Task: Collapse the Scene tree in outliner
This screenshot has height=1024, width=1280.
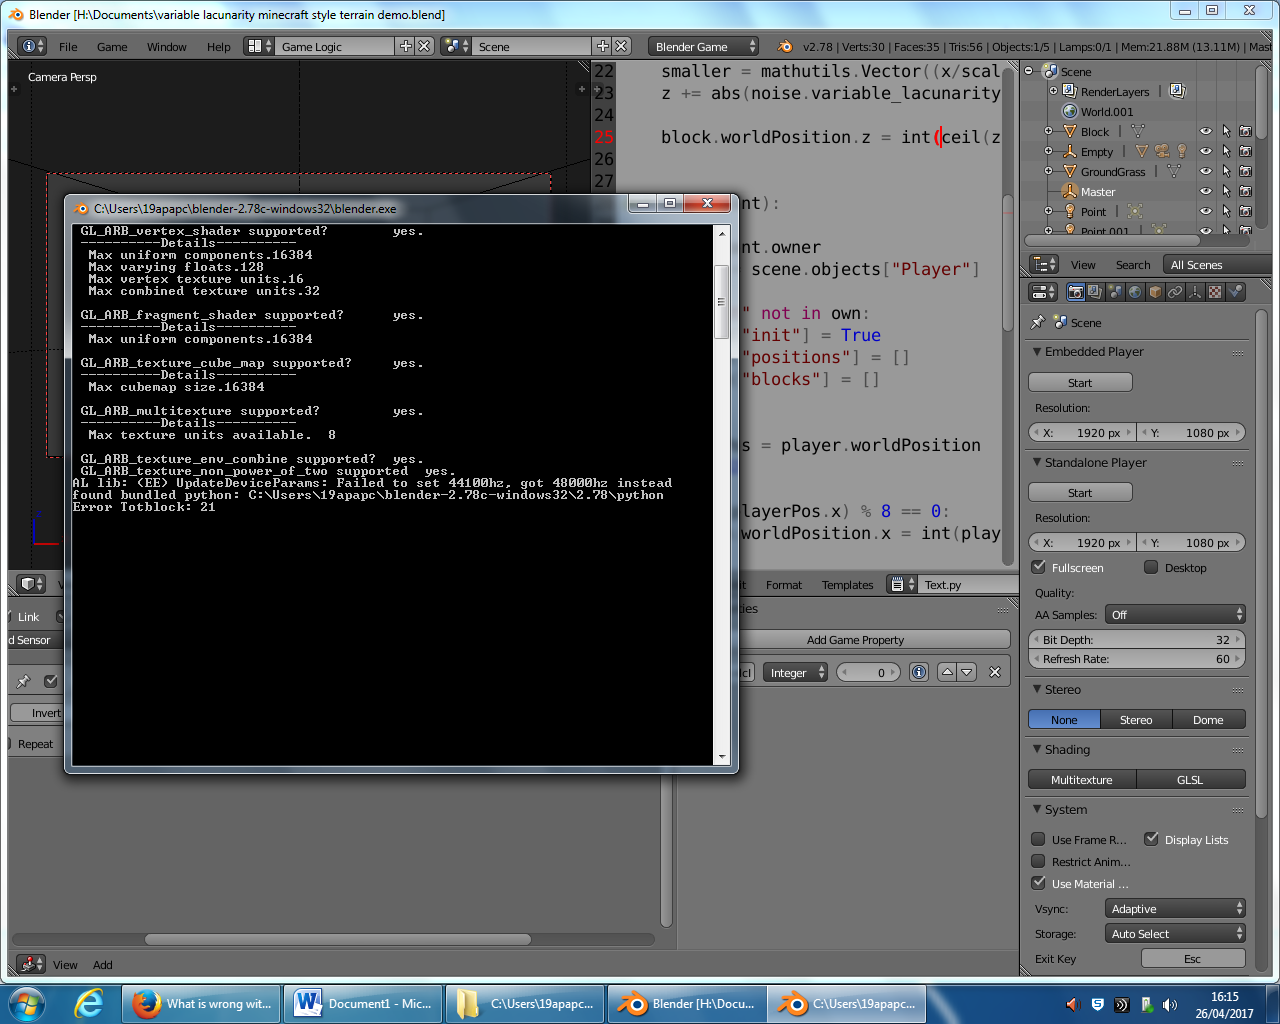Action: pyautogui.click(x=1029, y=71)
